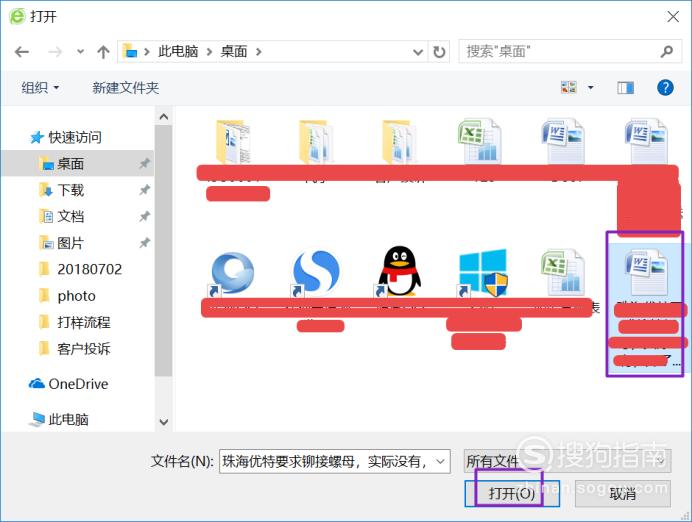The image size is (692, 522).
Task: Select the Excel file in second row
Action: tap(563, 272)
